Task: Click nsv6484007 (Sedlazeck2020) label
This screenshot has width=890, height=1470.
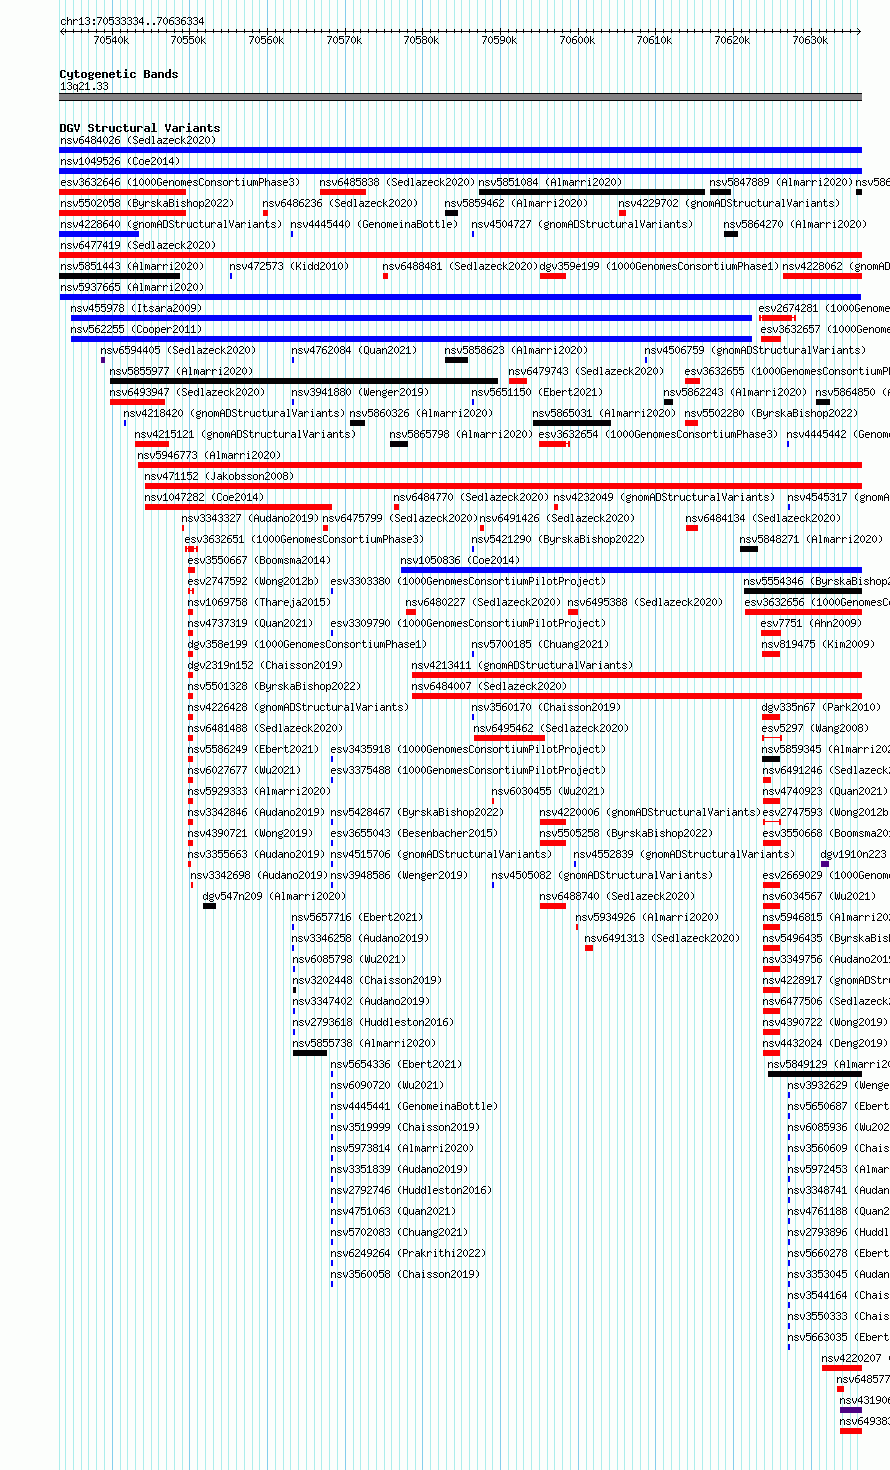Action: [489, 686]
